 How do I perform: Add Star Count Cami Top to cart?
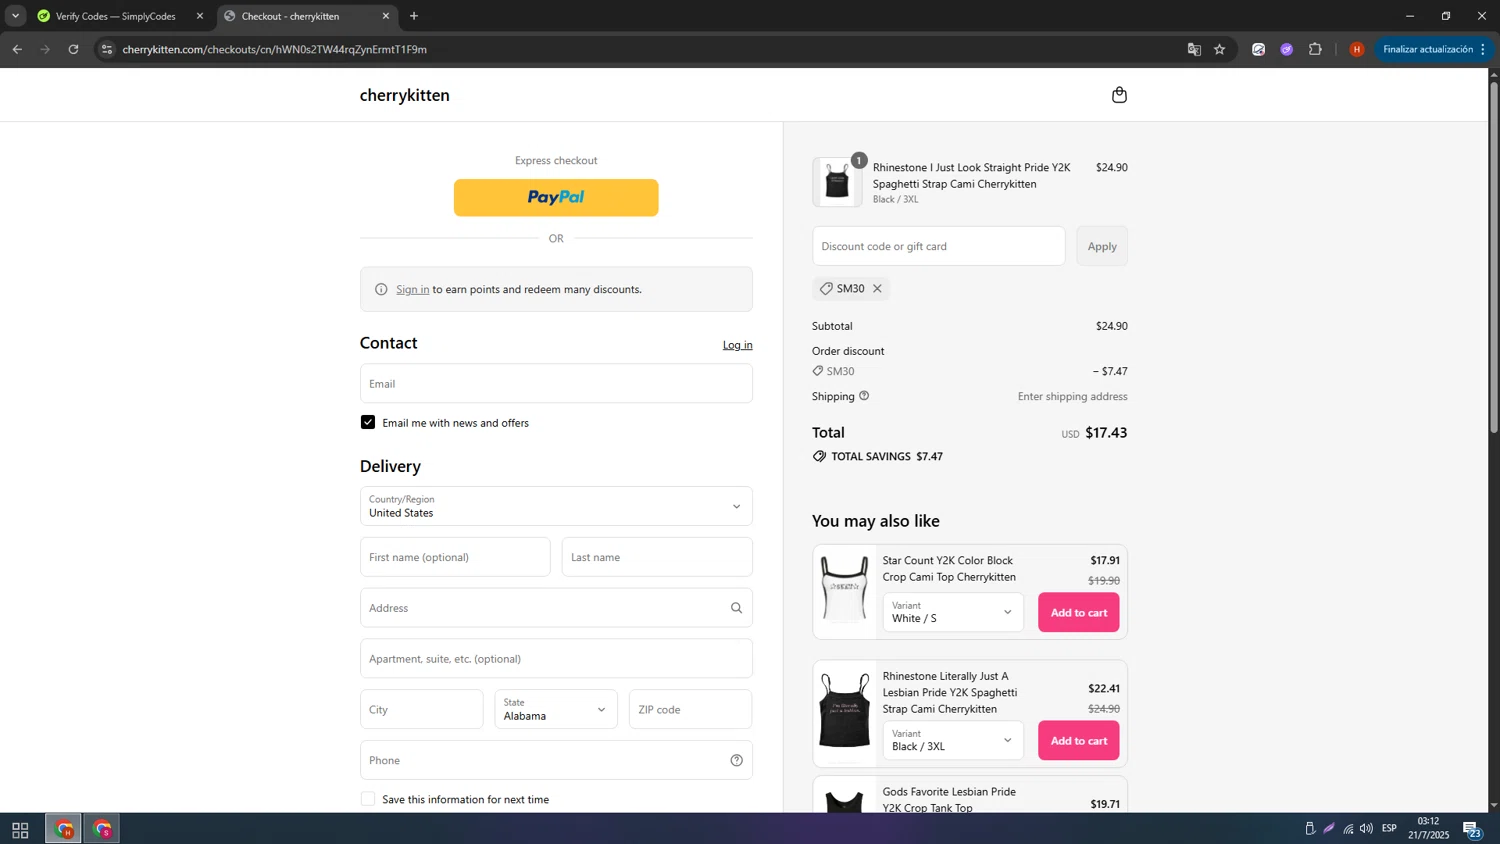1078,612
